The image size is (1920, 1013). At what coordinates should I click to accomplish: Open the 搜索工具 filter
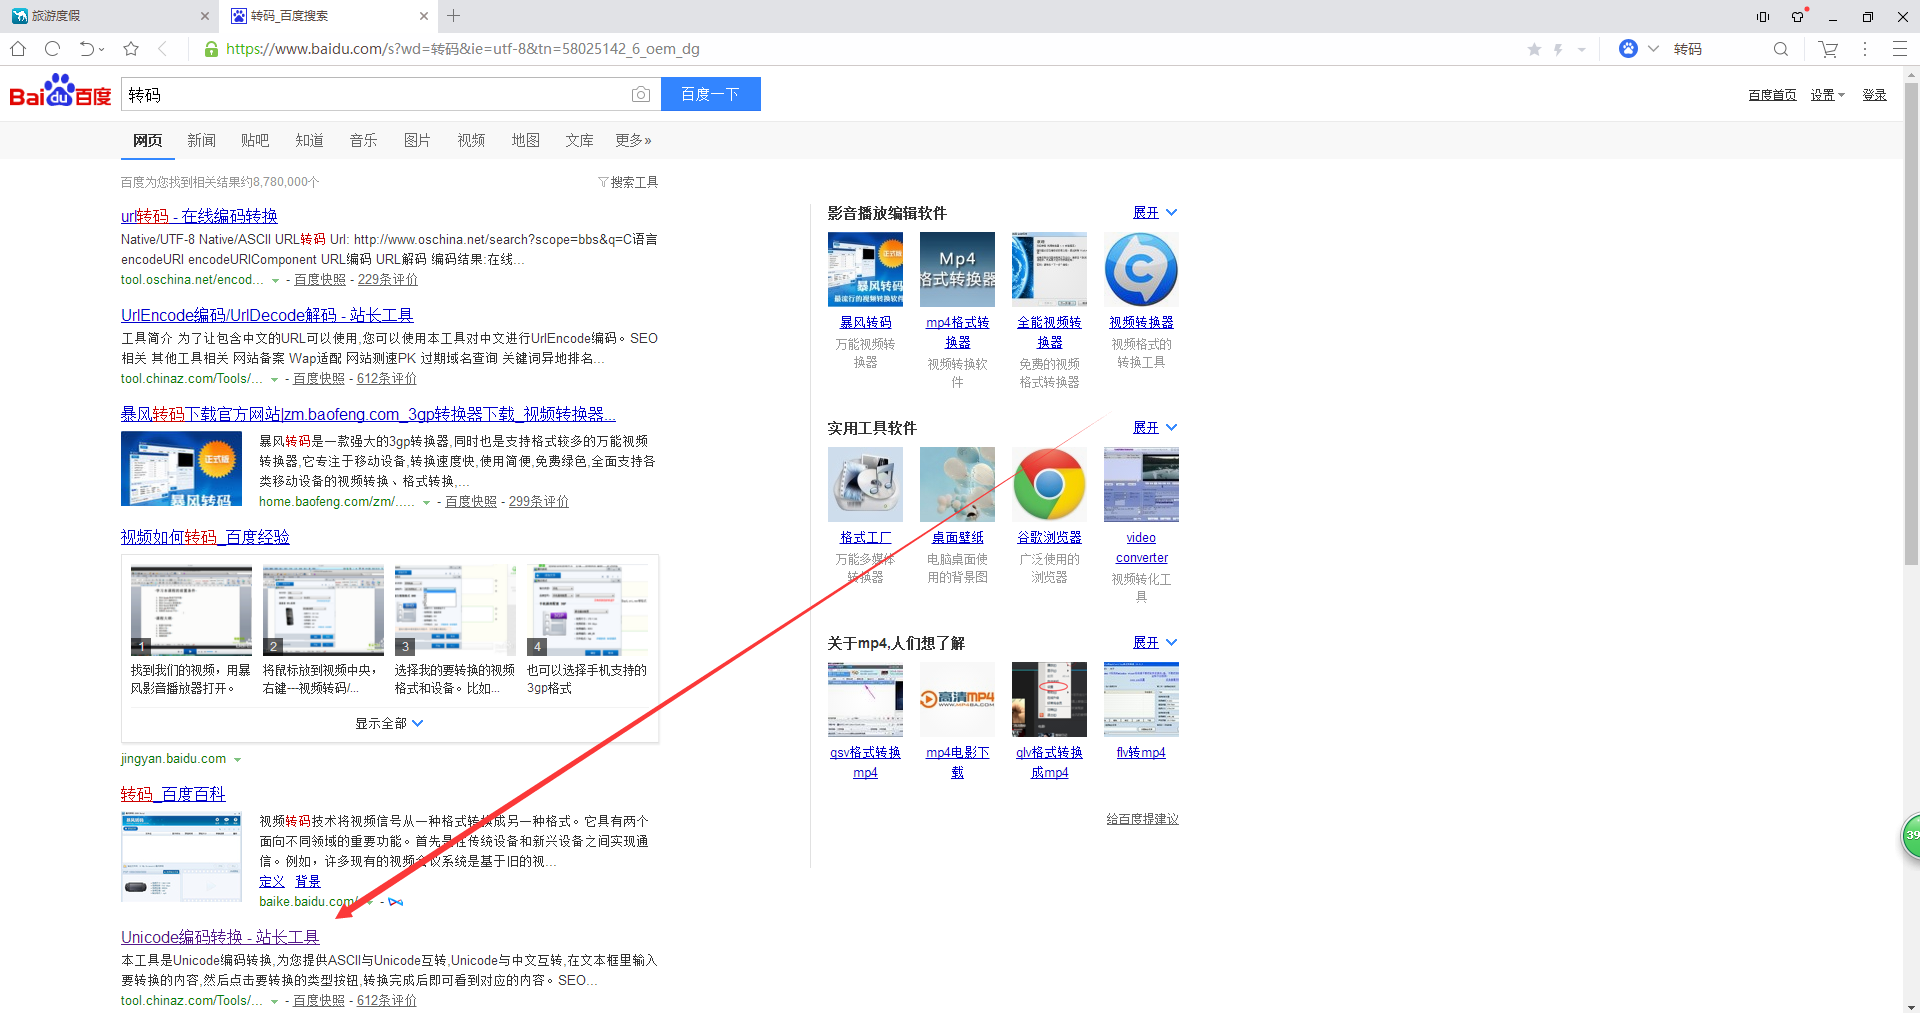click(628, 182)
